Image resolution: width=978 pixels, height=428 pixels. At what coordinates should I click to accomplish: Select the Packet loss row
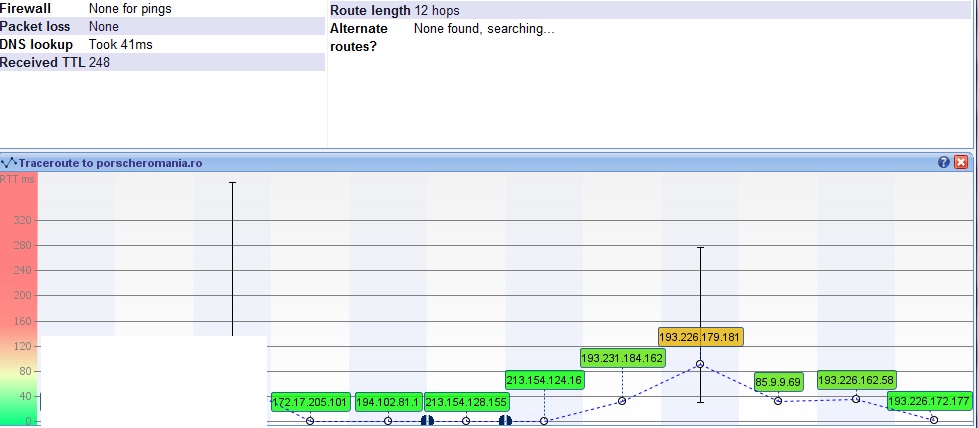click(x=160, y=26)
